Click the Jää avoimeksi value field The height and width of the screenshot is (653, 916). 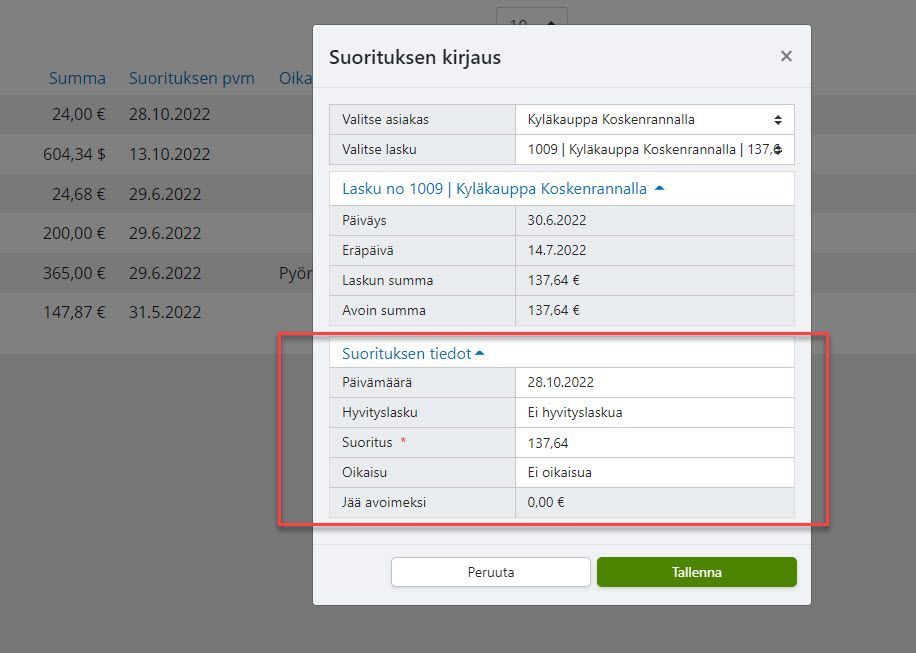point(654,502)
